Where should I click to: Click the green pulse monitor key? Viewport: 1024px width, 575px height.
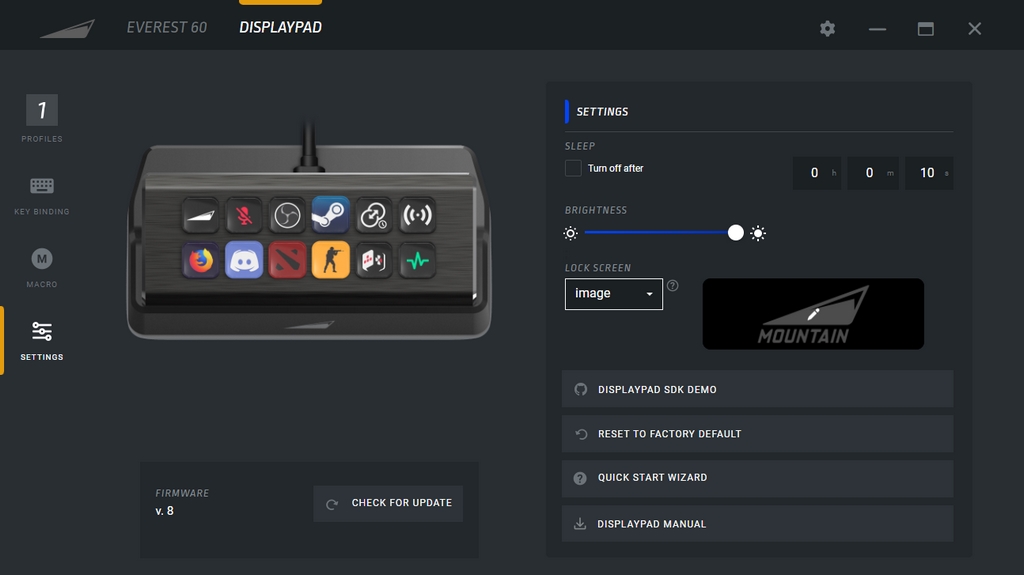(x=417, y=260)
